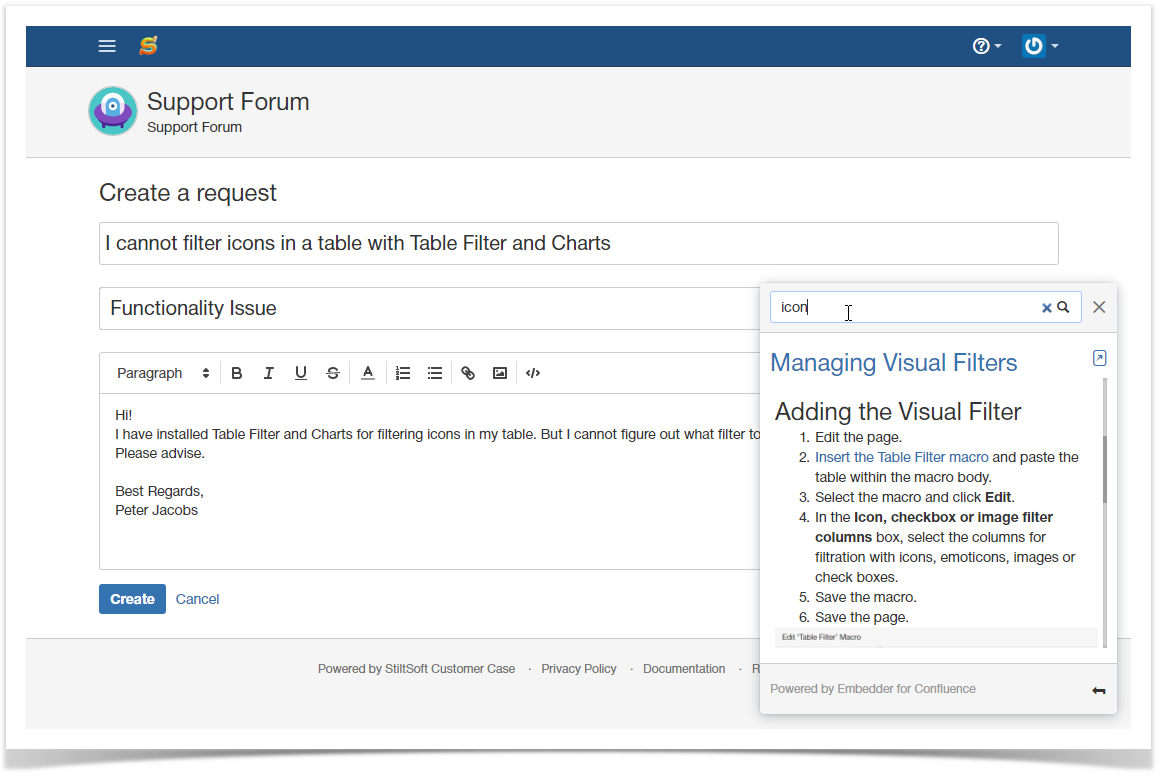Open the text color picker
Screen dimensions: 1165x778
point(368,373)
